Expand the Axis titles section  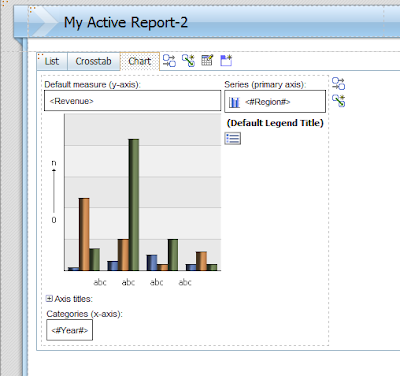49,299
